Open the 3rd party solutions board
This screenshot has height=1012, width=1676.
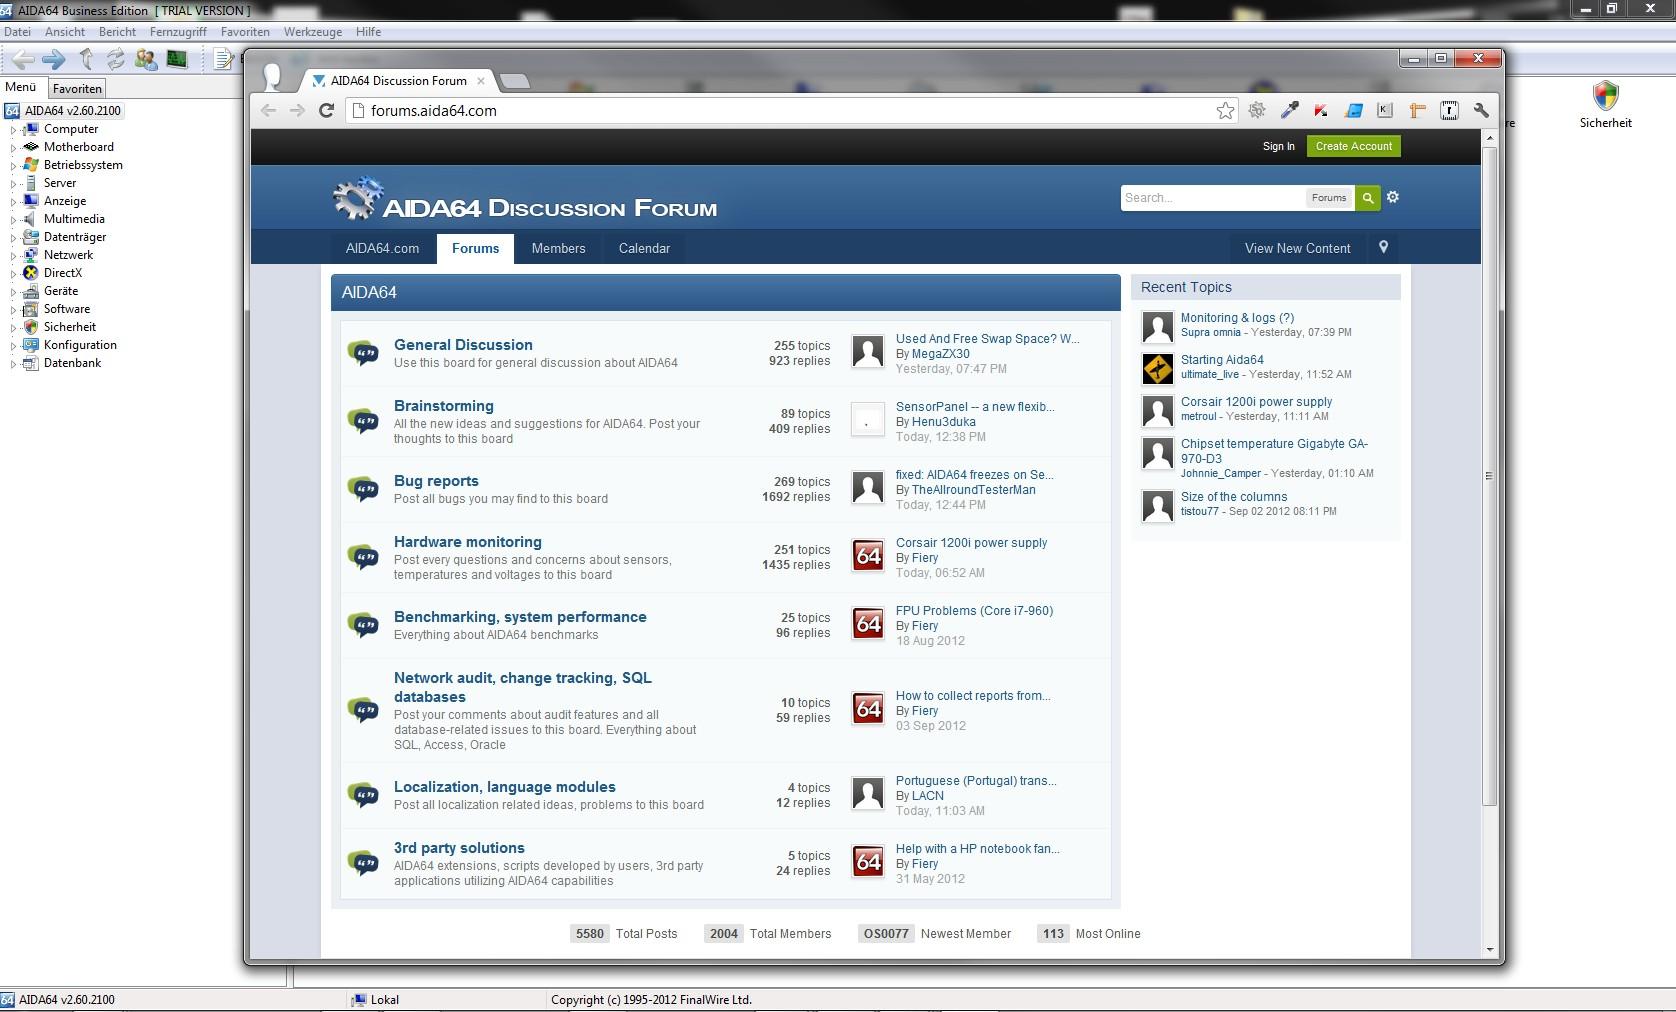point(459,848)
